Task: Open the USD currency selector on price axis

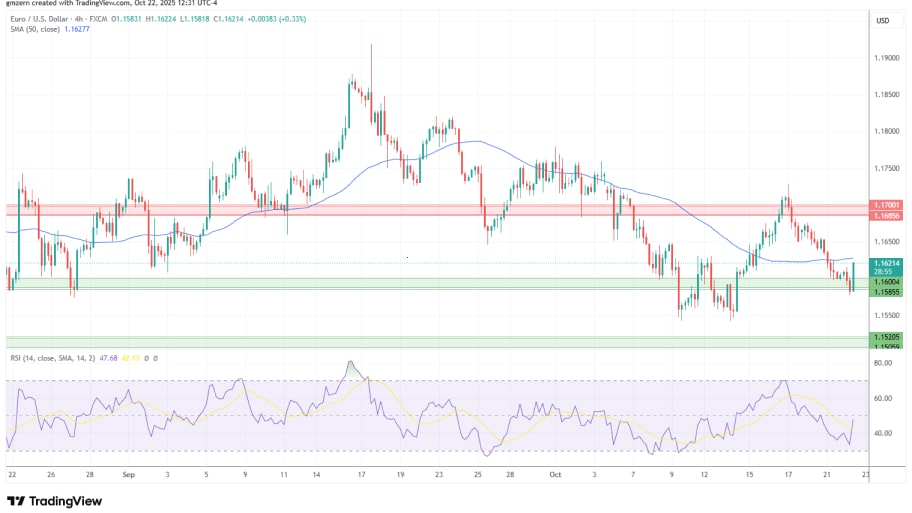Action: (x=883, y=20)
